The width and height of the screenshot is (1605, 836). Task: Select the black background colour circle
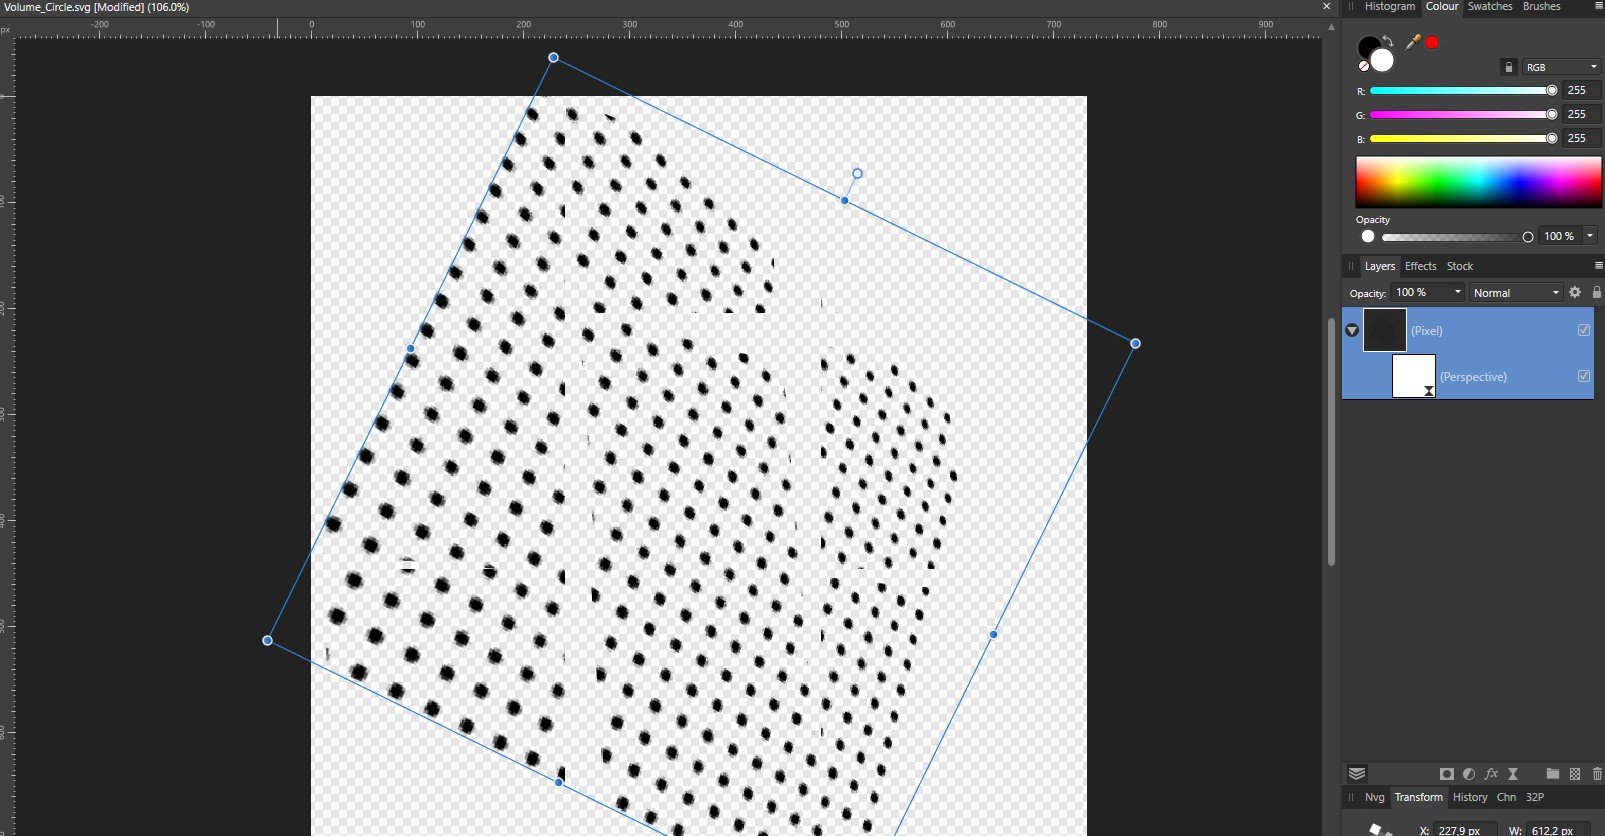1369,47
